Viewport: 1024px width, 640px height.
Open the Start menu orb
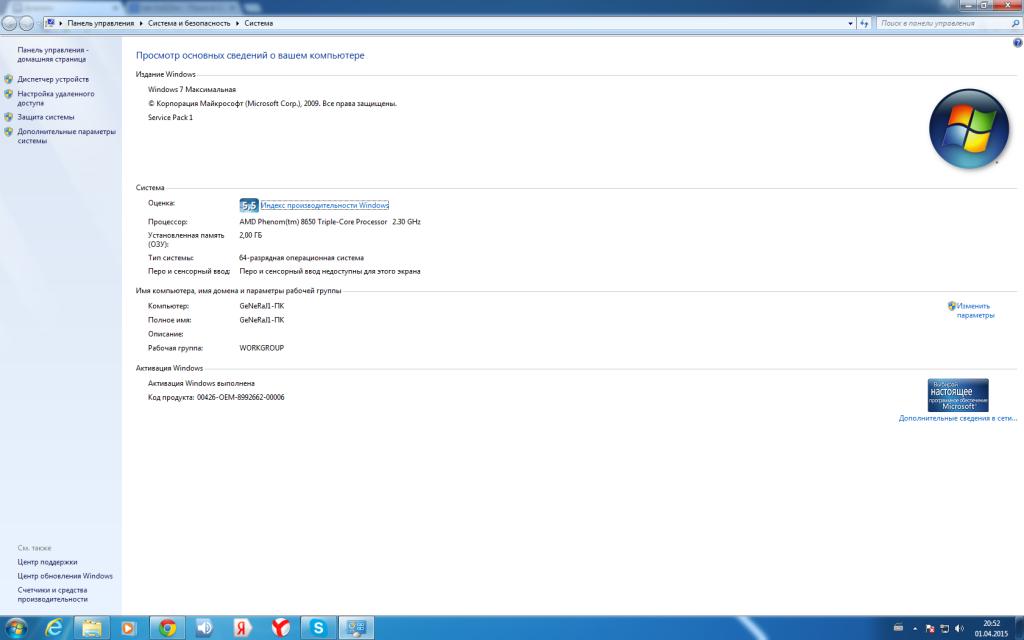click(15, 628)
